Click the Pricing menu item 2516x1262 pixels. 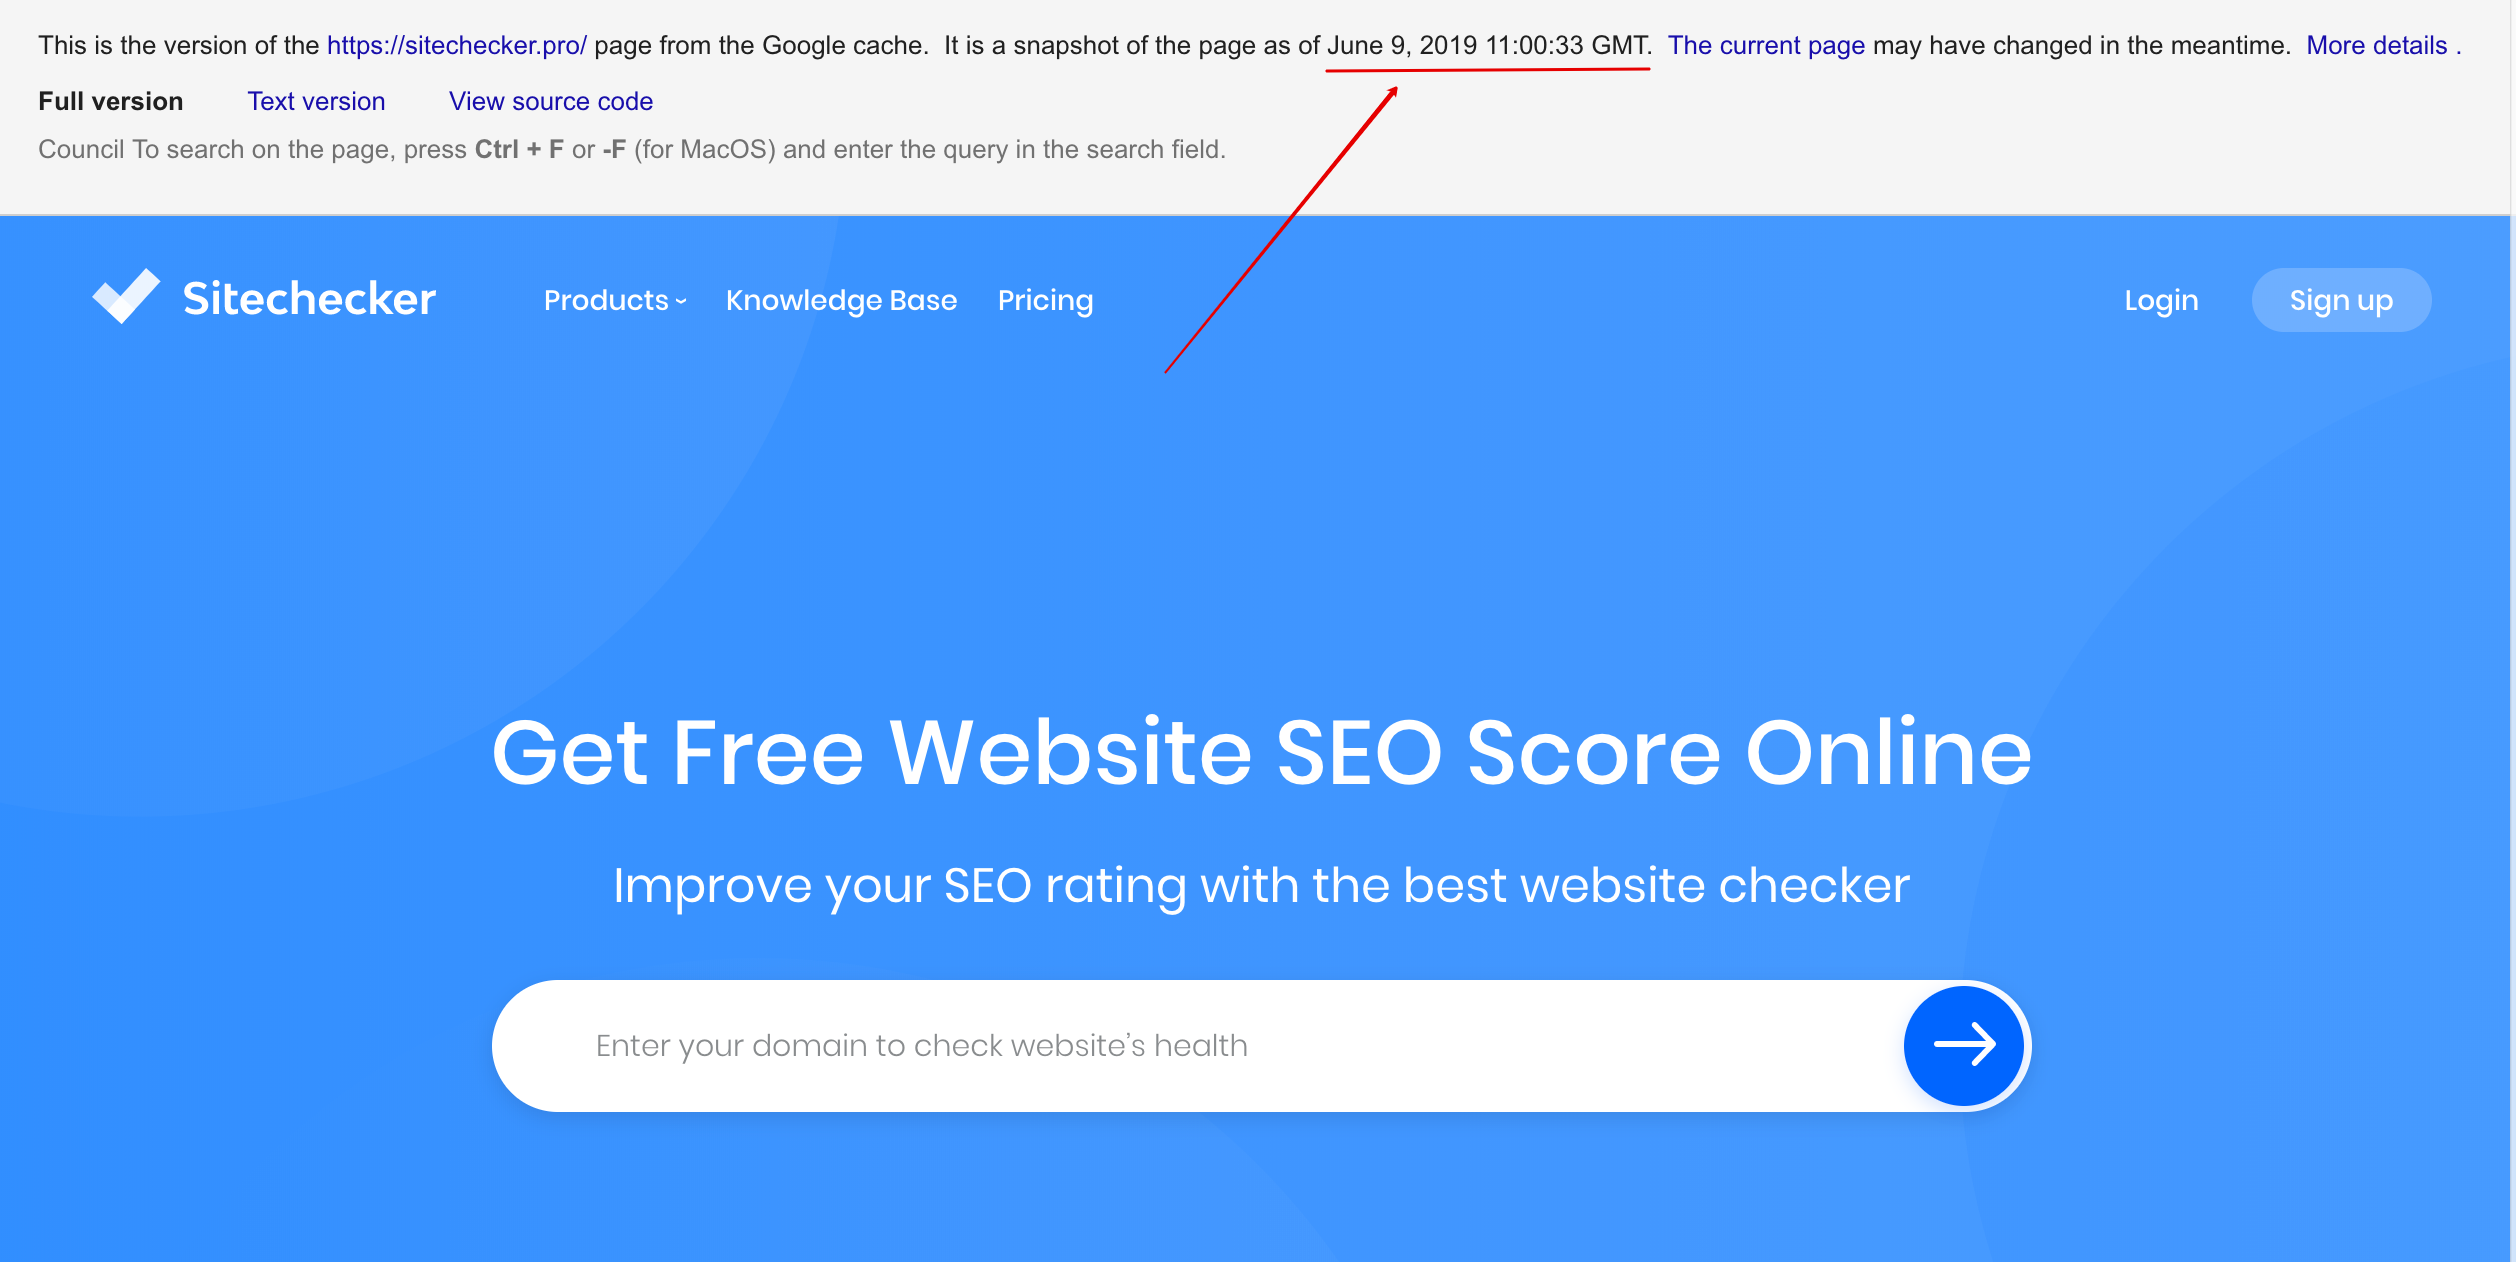(1046, 299)
